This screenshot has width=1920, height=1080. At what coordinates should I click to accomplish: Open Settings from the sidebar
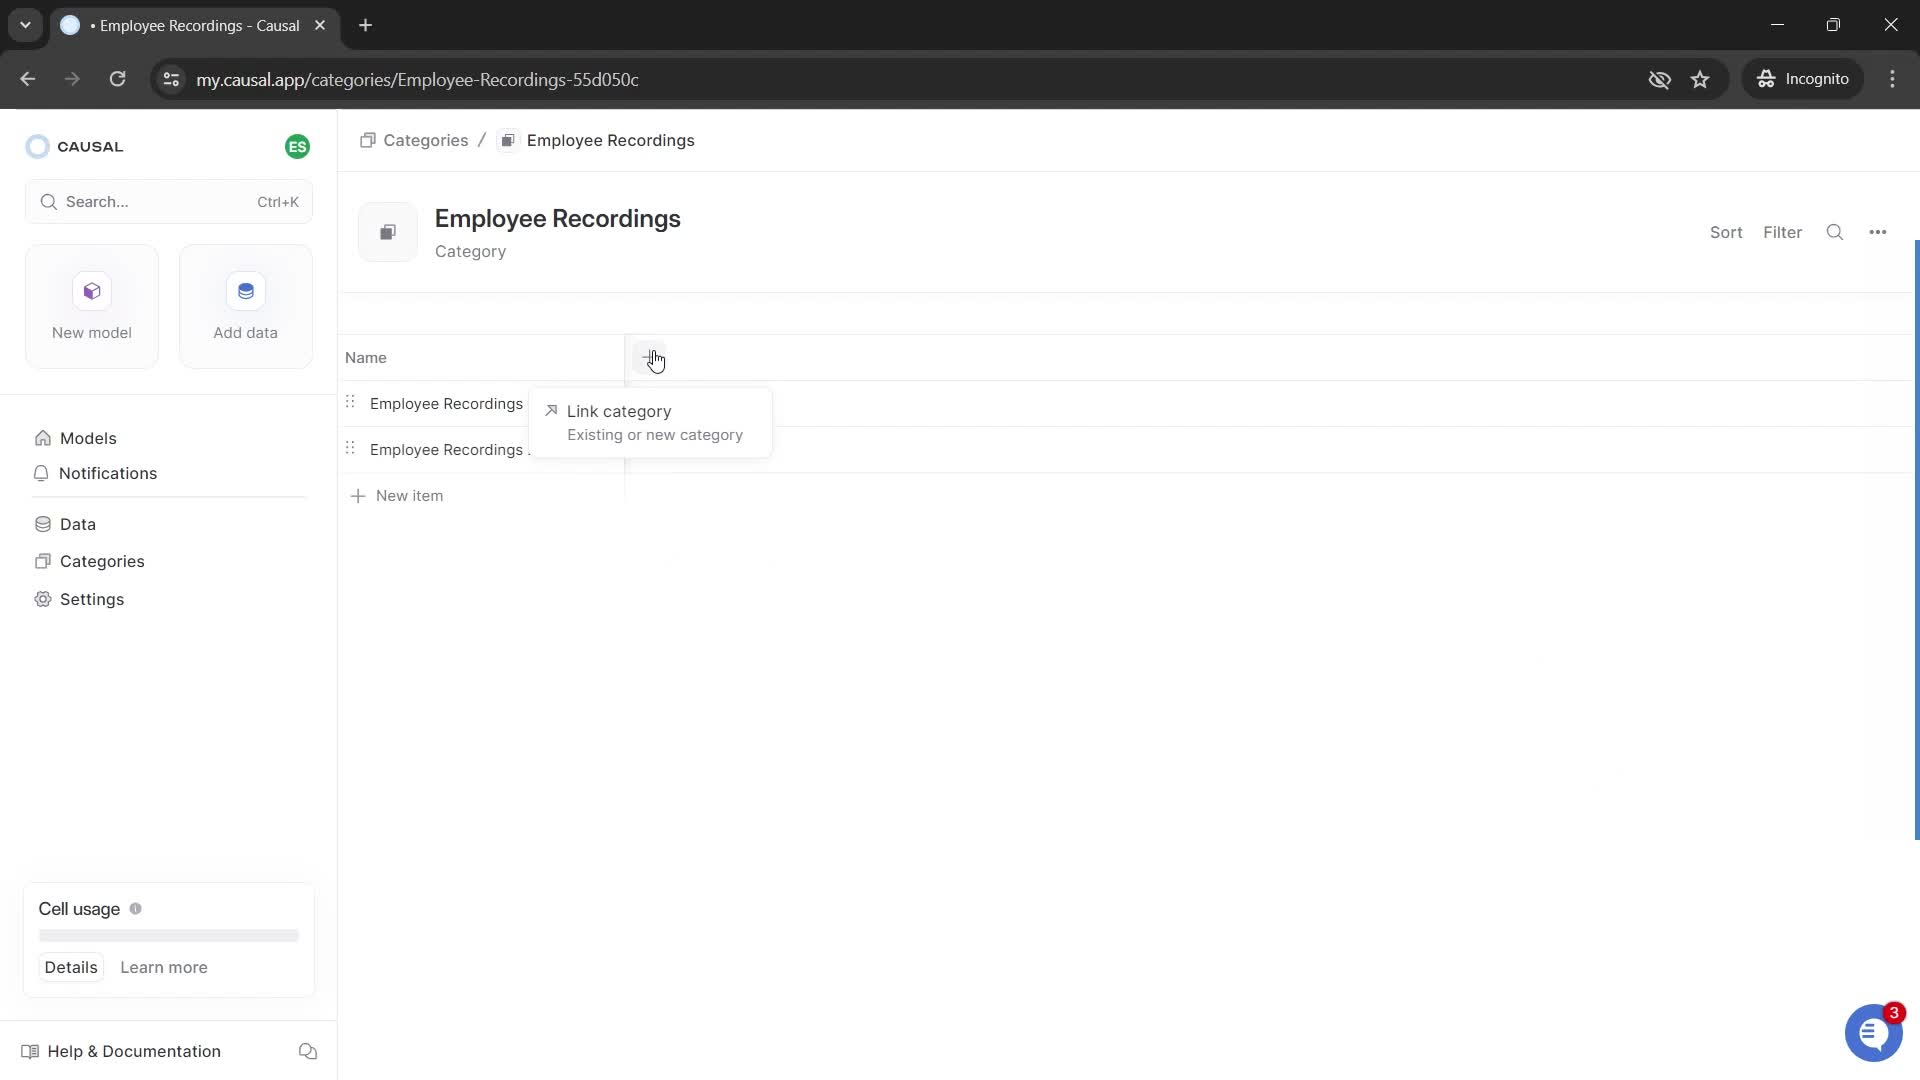(91, 599)
